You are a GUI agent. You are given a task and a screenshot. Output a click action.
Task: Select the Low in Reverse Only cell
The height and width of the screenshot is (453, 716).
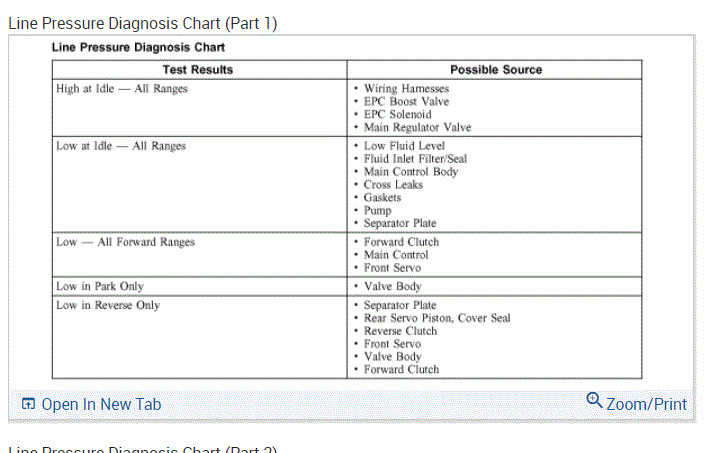pos(108,305)
